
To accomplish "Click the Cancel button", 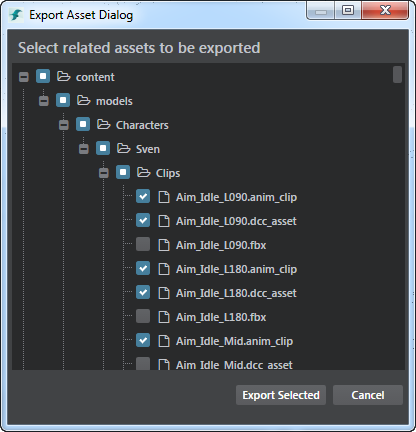I will [368, 395].
